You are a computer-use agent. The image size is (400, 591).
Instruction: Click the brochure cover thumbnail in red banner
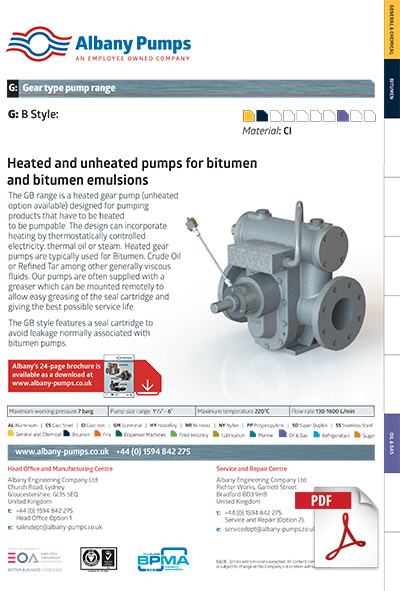[119, 376]
